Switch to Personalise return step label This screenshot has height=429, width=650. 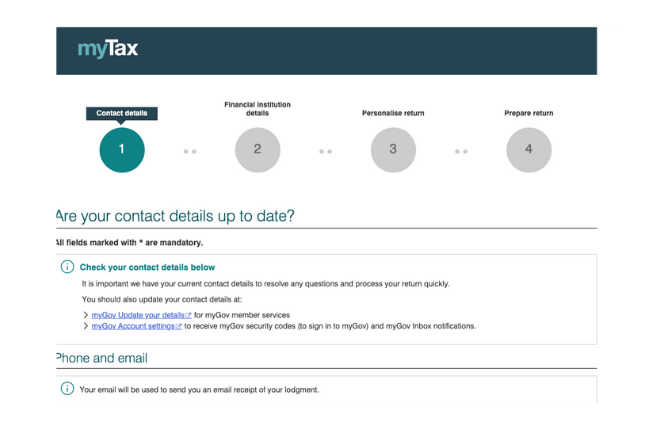393,114
